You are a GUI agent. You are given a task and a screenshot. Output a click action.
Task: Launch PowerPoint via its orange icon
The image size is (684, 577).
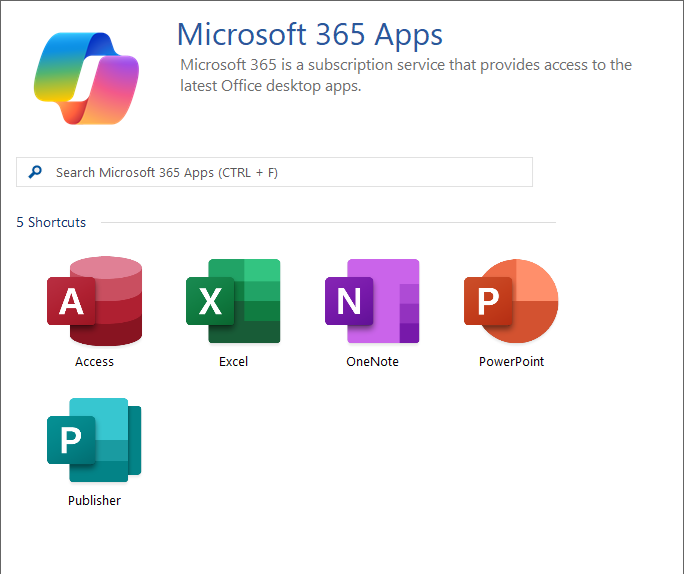click(x=511, y=301)
